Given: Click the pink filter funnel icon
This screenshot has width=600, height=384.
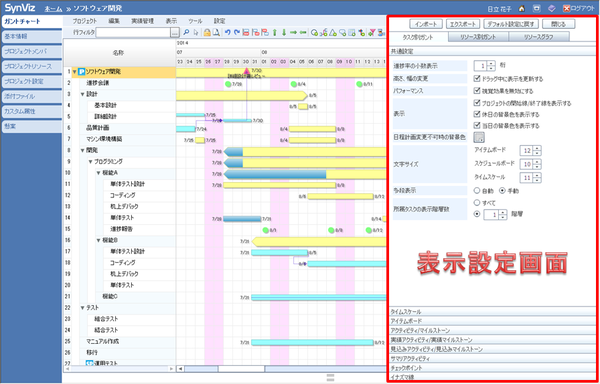Looking at the screenshot, I should pyautogui.click(x=372, y=33).
